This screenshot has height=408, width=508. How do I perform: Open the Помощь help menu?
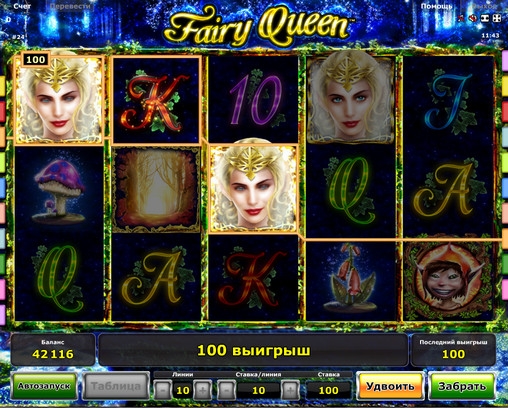coord(437,6)
